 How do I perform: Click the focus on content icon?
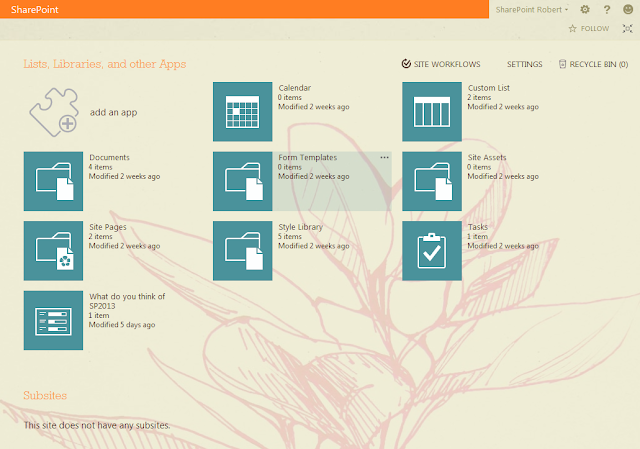[x=627, y=28]
